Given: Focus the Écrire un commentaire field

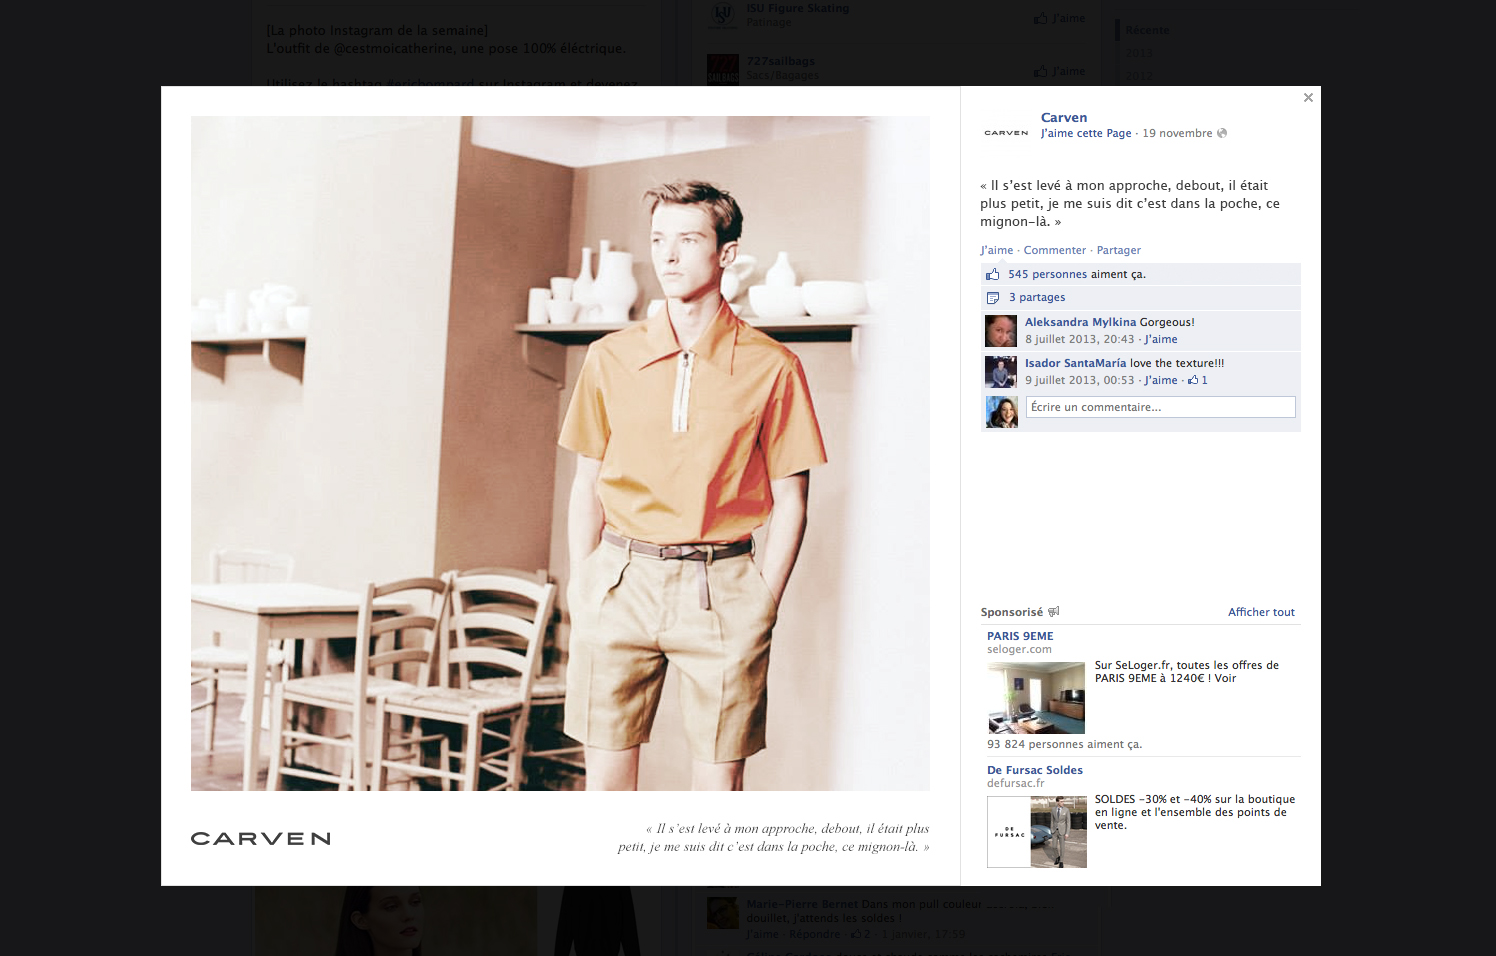Looking at the screenshot, I should (x=1160, y=407).
